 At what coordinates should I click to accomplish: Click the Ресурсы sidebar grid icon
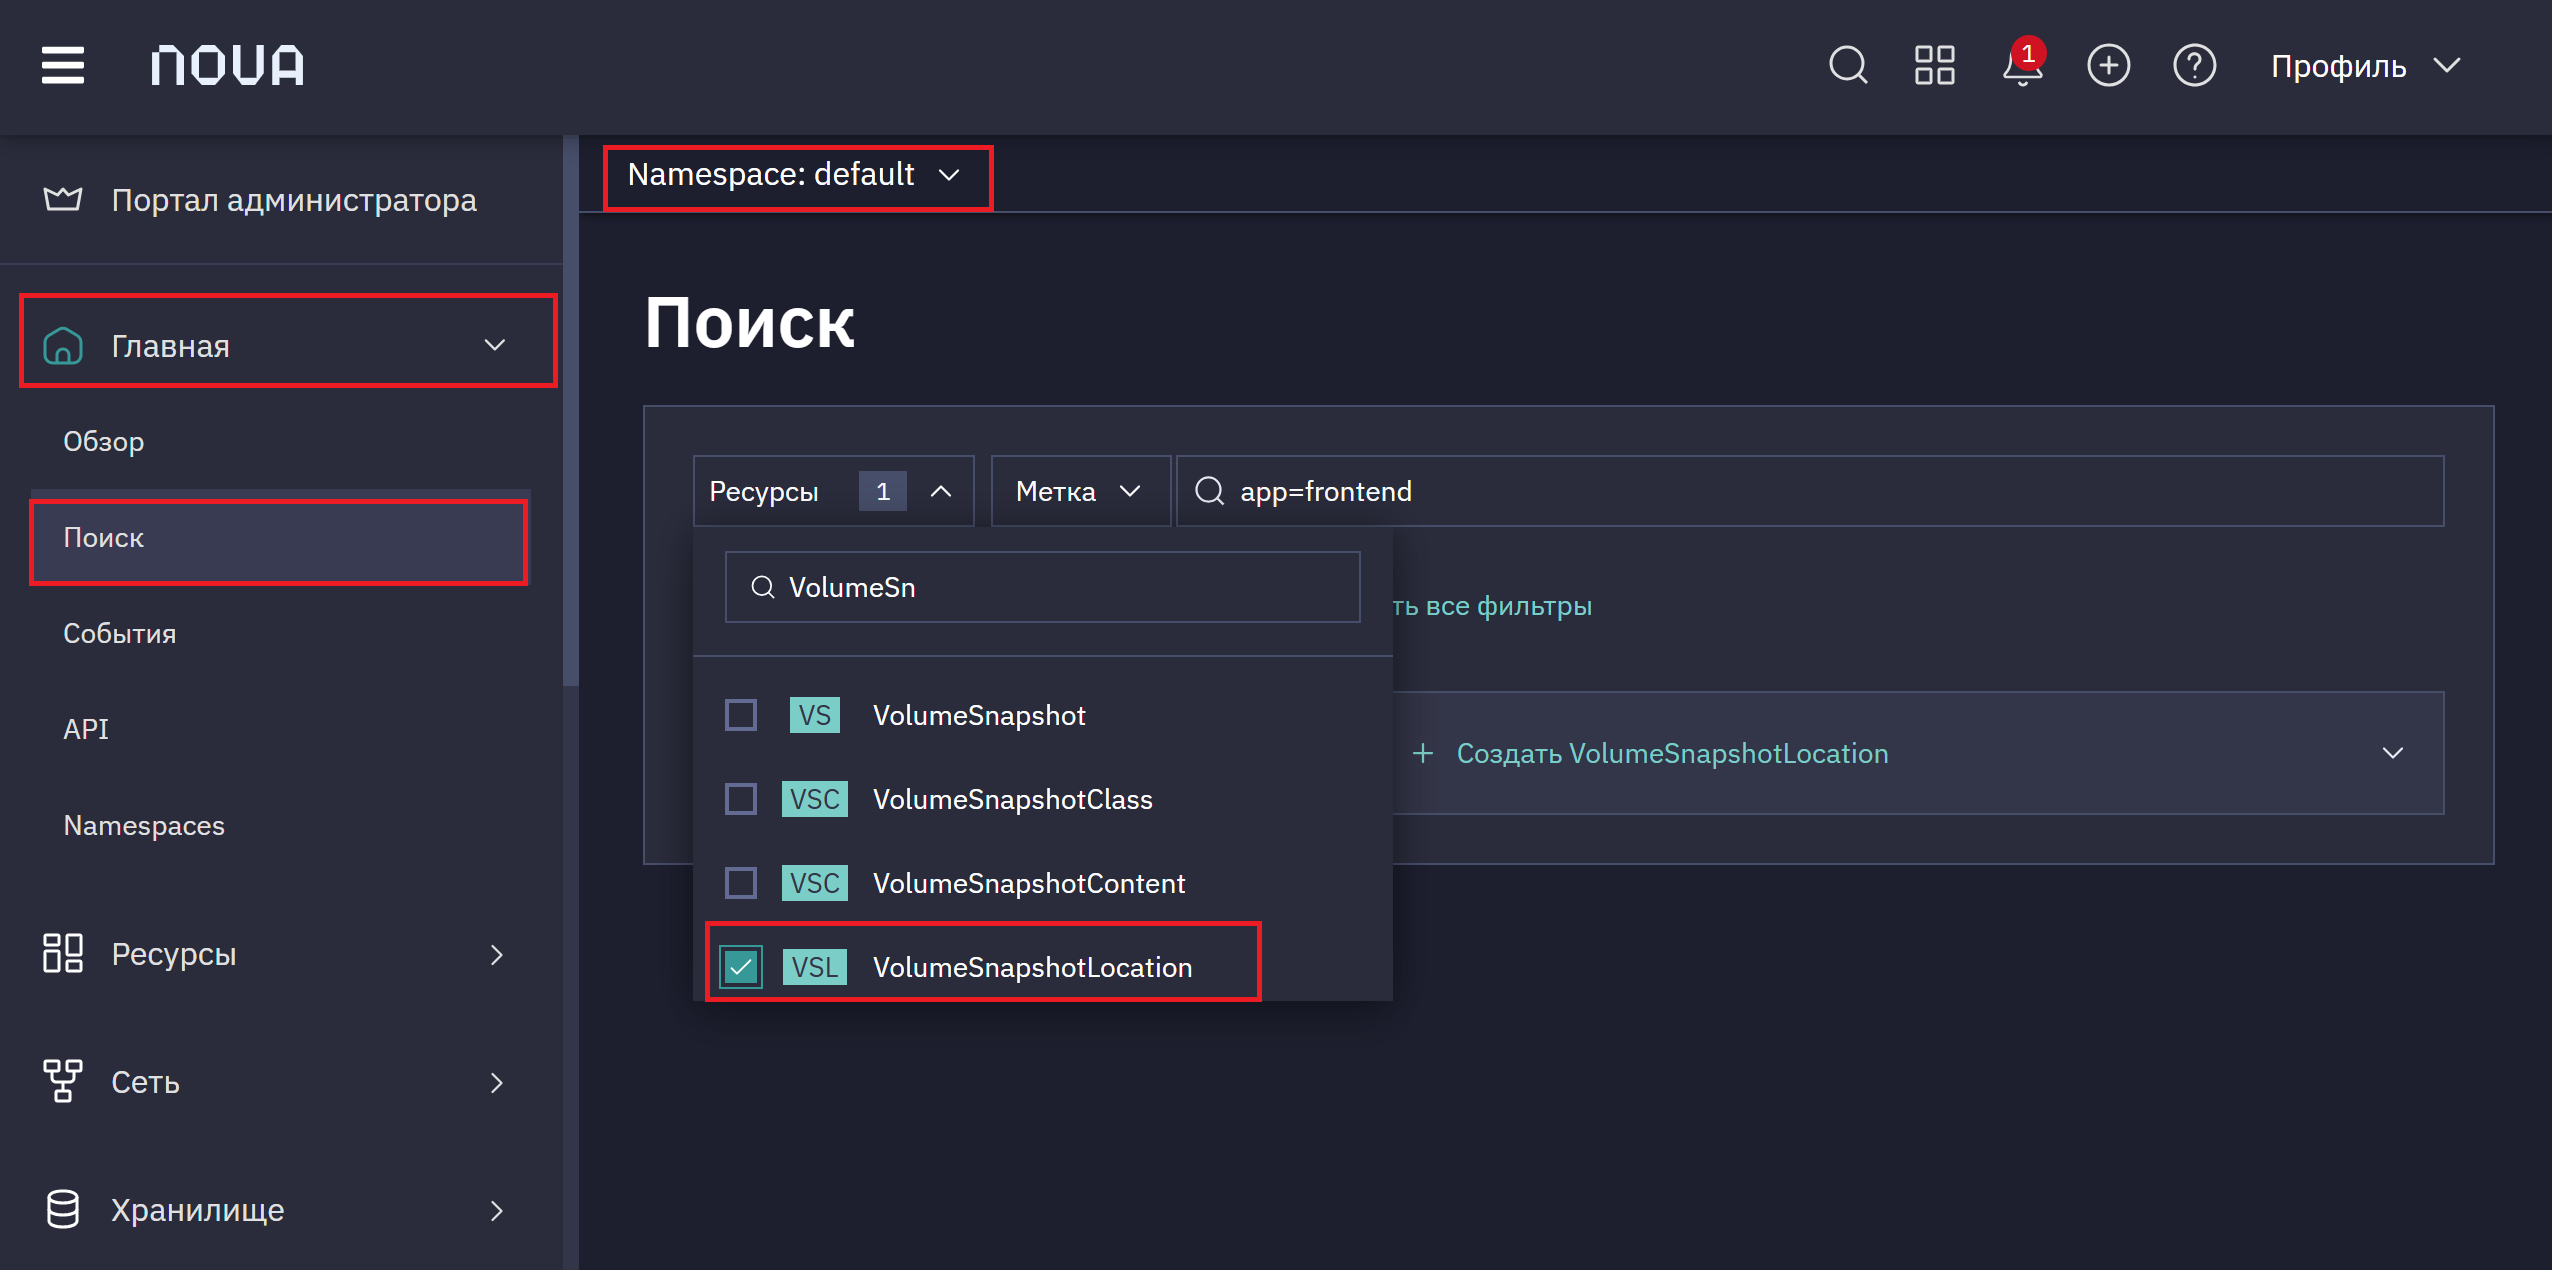pyautogui.click(x=63, y=954)
